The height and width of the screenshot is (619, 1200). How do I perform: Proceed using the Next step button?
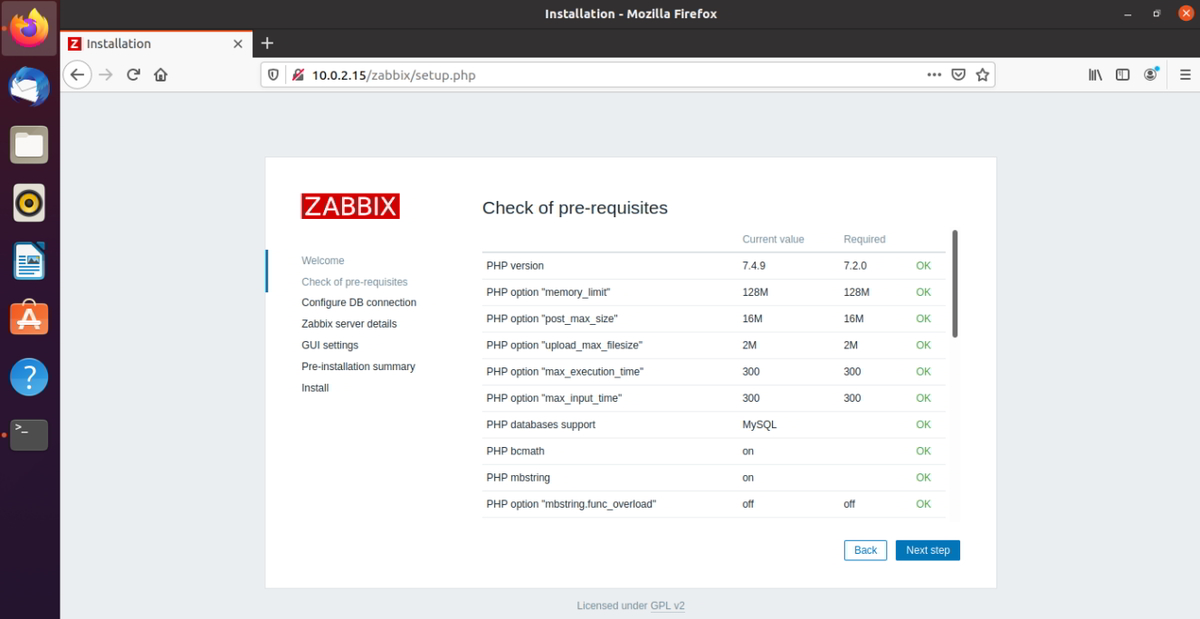pos(927,550)
